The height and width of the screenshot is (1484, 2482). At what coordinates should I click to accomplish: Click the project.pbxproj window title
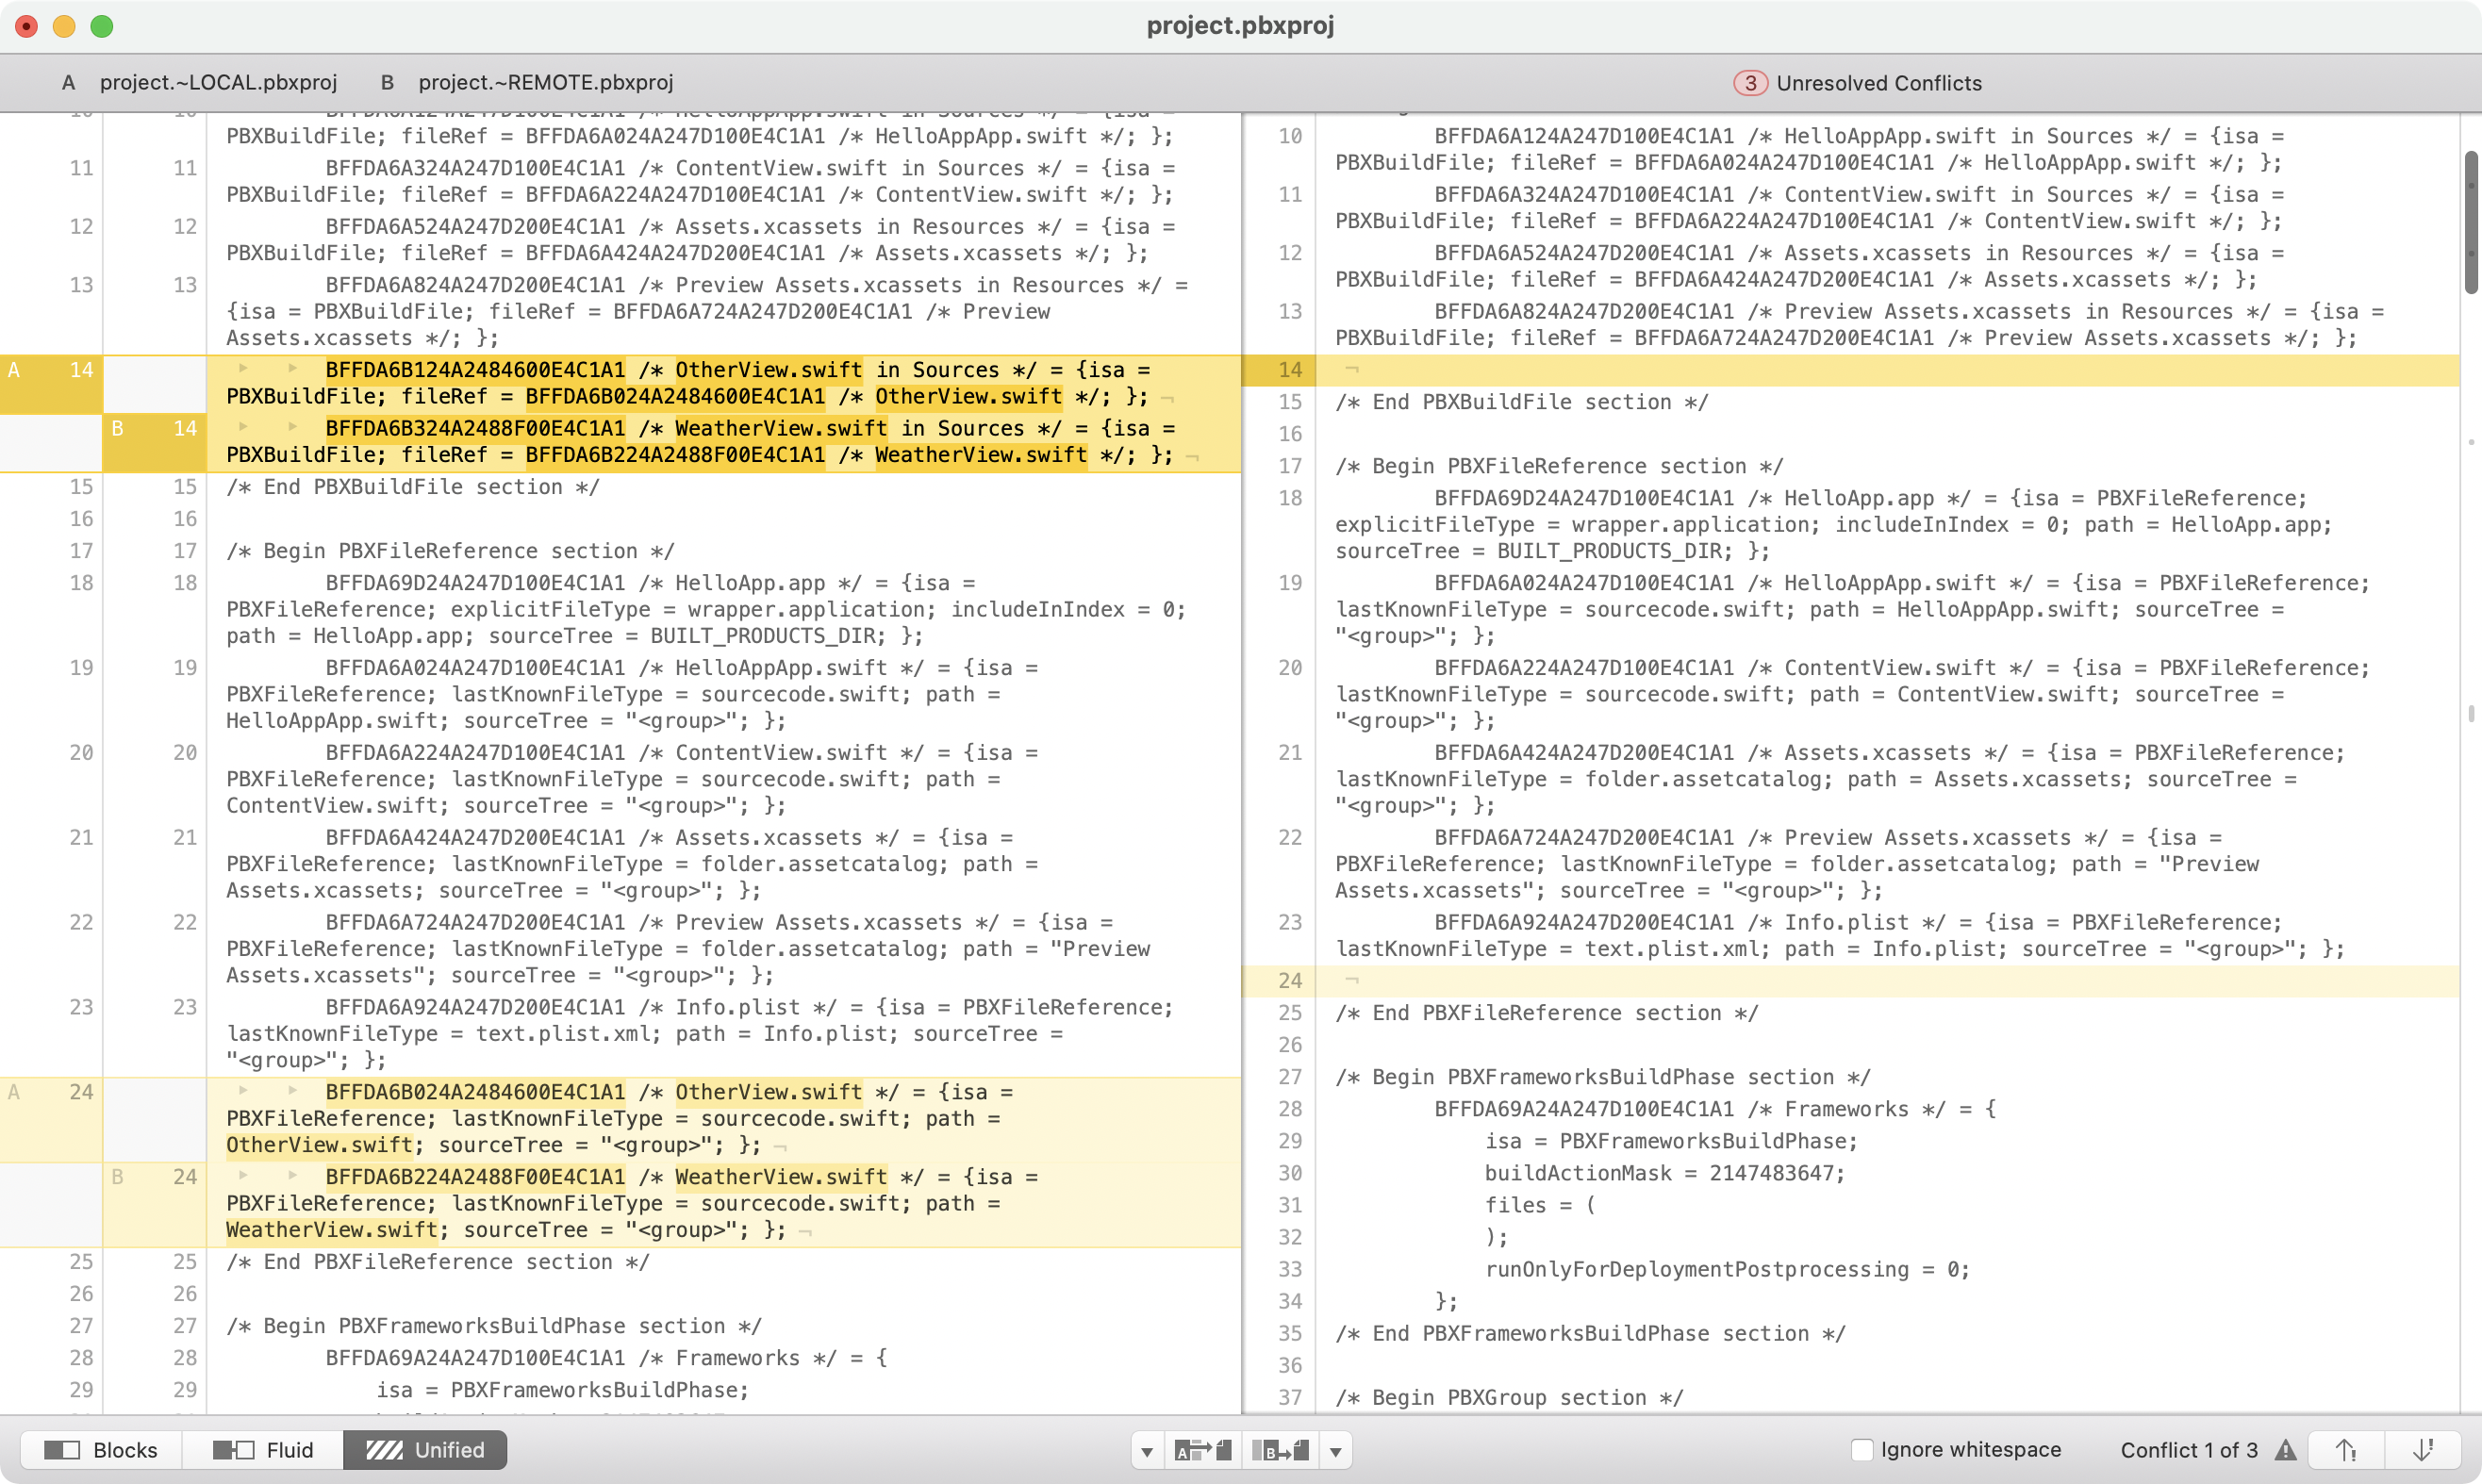click(1240, 25)
